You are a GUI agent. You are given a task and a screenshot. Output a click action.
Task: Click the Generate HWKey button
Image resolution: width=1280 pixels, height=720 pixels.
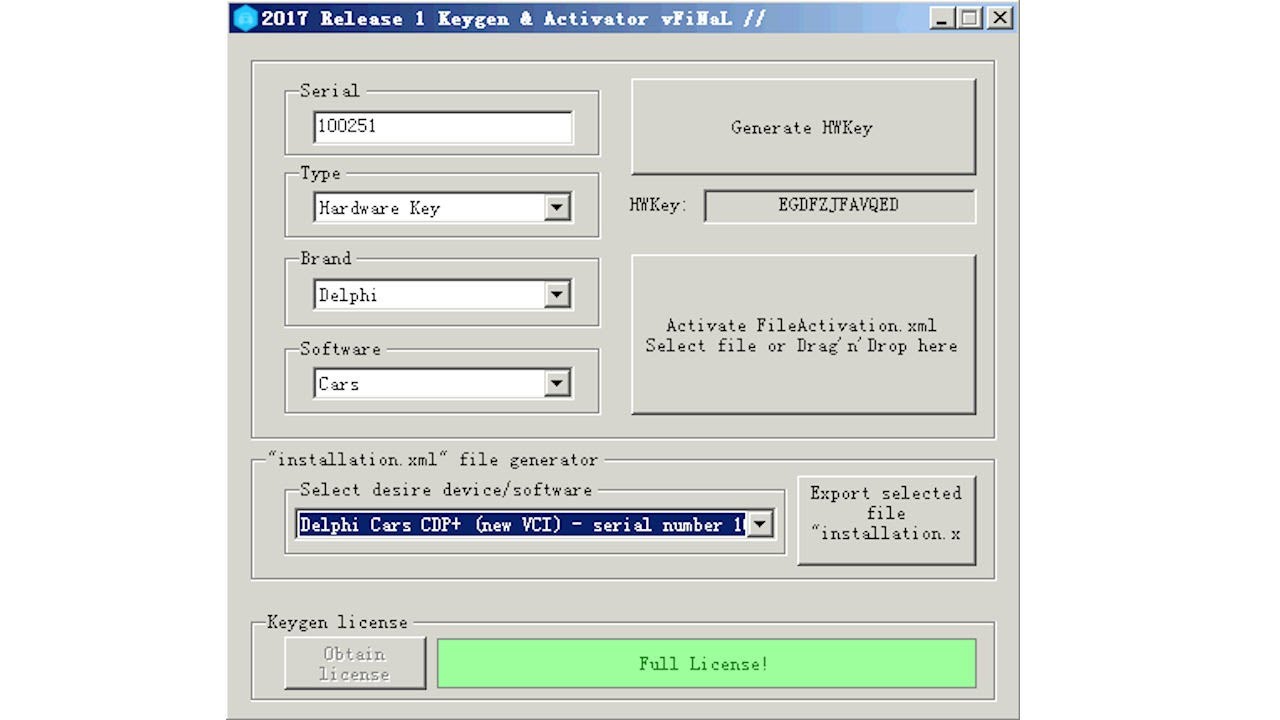[x=803, y=127]
